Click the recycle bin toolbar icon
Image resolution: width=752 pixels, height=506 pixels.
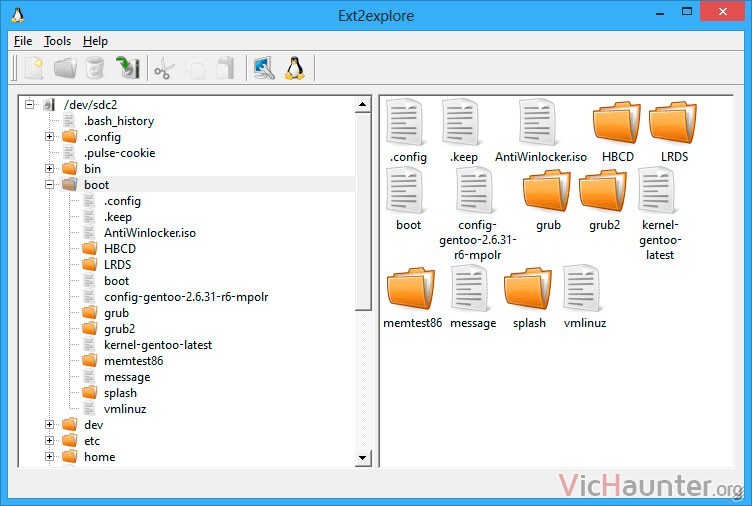click(x=95, y=68)
